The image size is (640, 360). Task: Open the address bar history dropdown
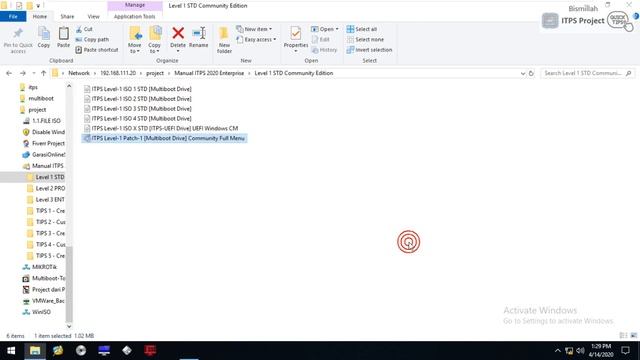pos(523,73)
